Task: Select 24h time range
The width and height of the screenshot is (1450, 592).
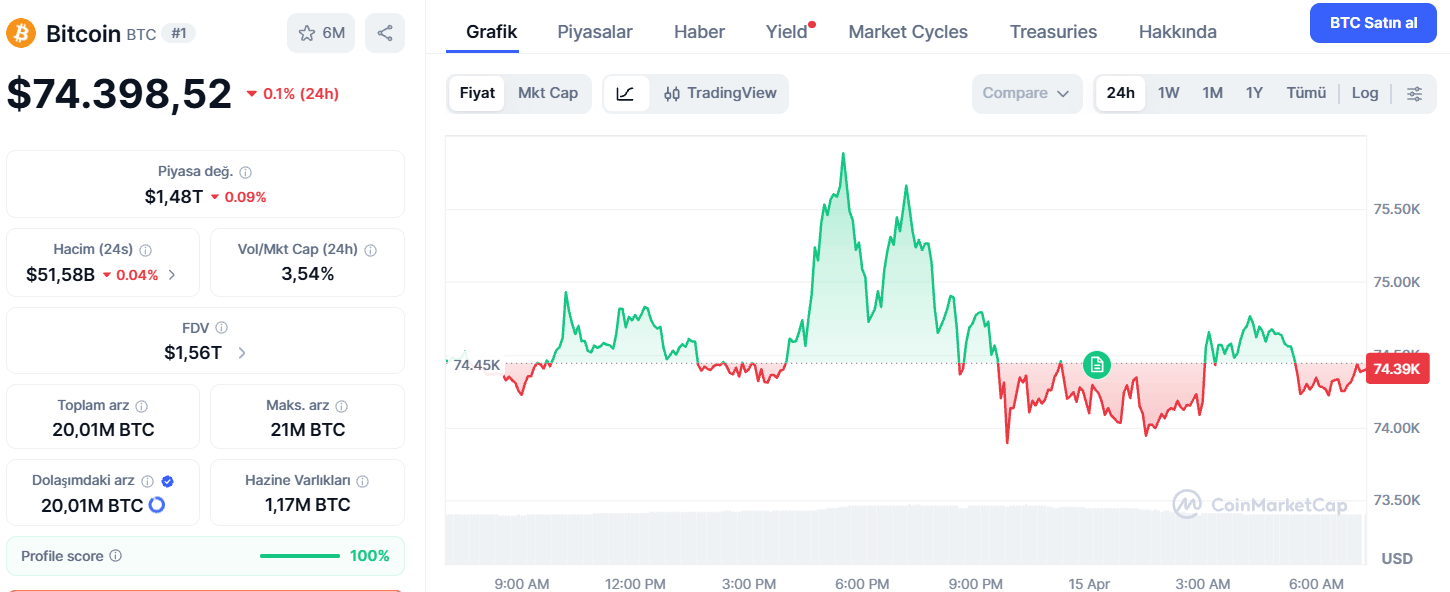Action: pos(1120,93)
